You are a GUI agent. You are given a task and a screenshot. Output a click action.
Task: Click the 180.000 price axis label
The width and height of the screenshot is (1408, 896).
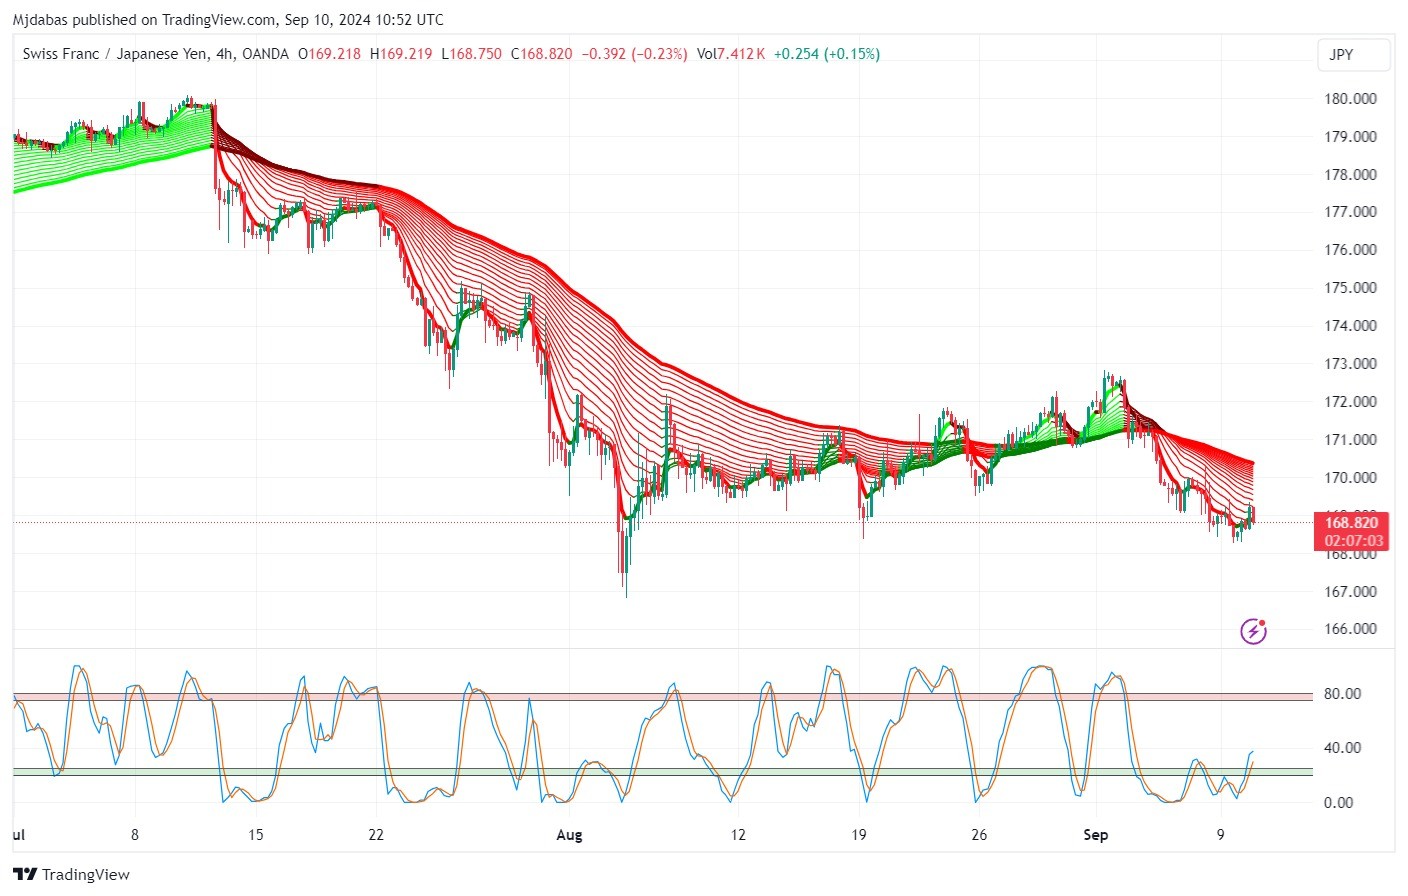pyautogui.click(x=1350, y=99)
